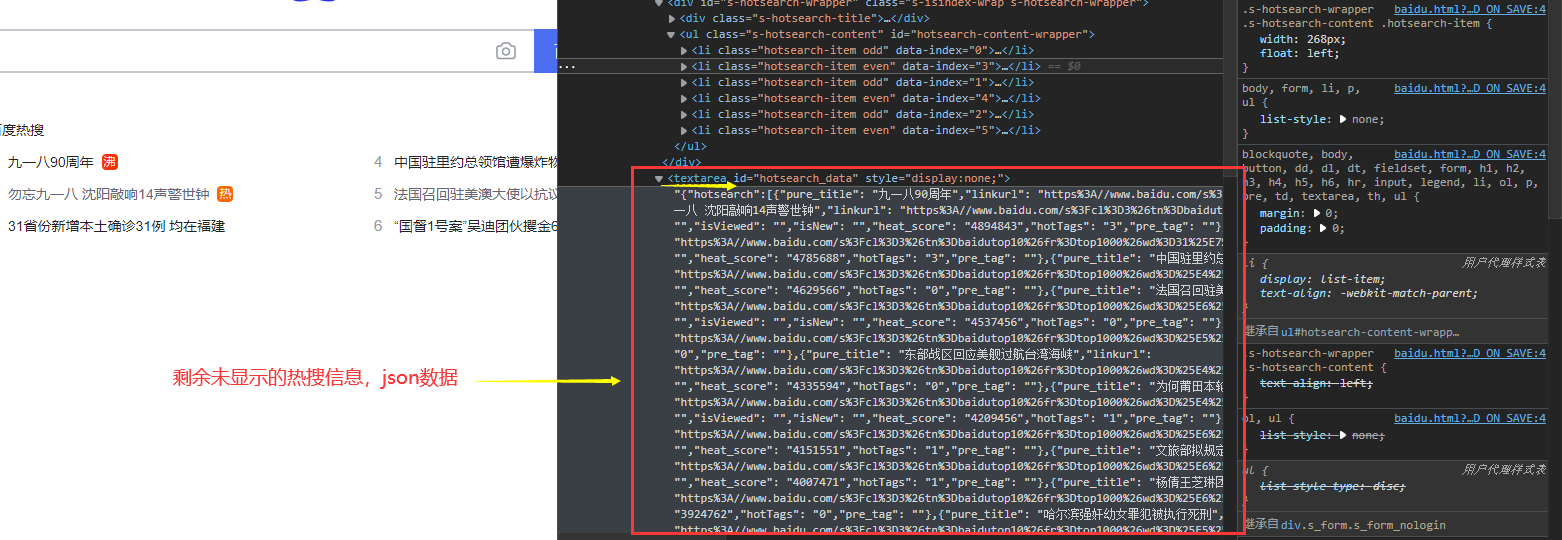Click the Styles pane vertical scrollbar
Image resolution: width=1562 pixels, height=540 pixels.
coord(1555,110)
